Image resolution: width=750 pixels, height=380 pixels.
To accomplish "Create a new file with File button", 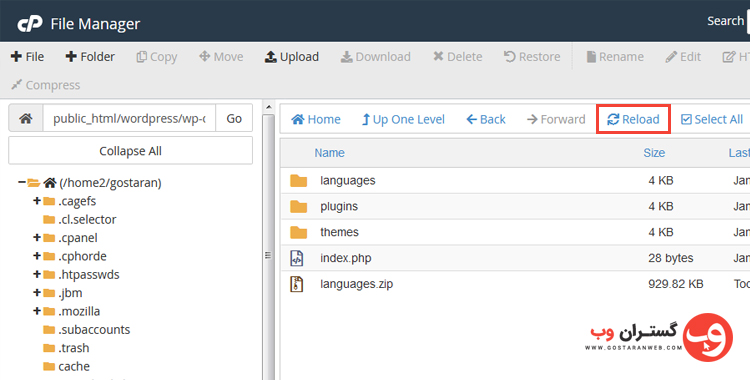I will click(x=27, y=56).
